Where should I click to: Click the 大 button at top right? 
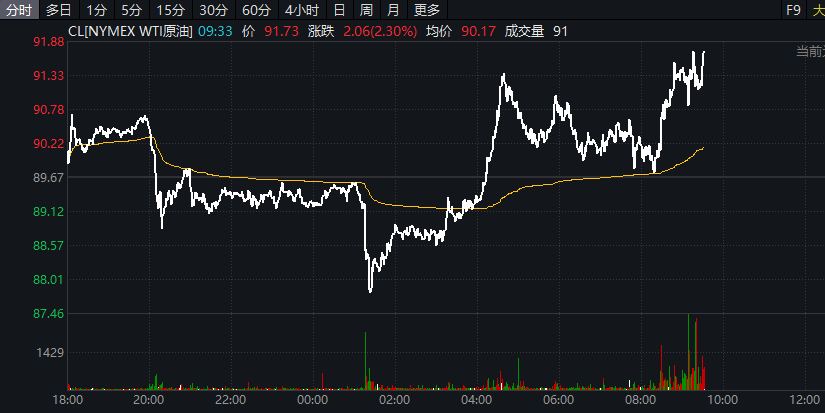pyautogui.click(x=818, y=10)
